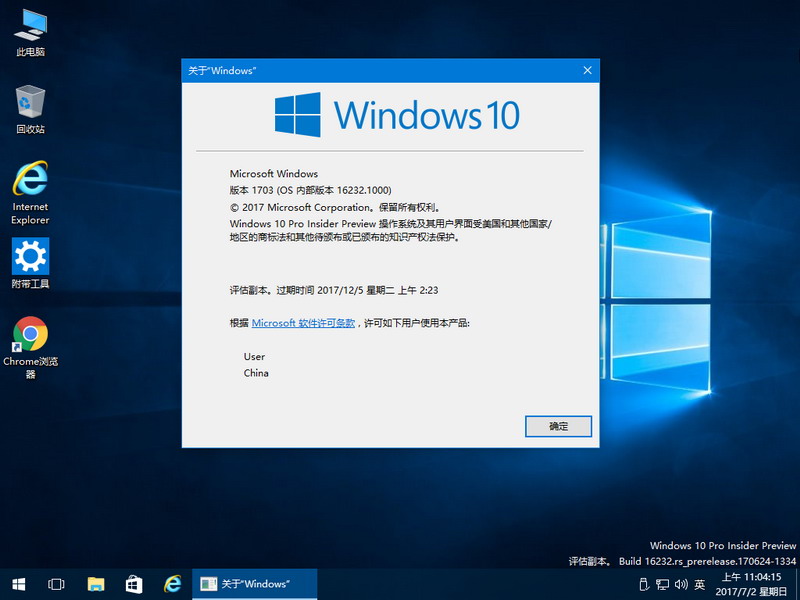
Task: Click the 确定 button in the dialog
Action: coord(558,426)
